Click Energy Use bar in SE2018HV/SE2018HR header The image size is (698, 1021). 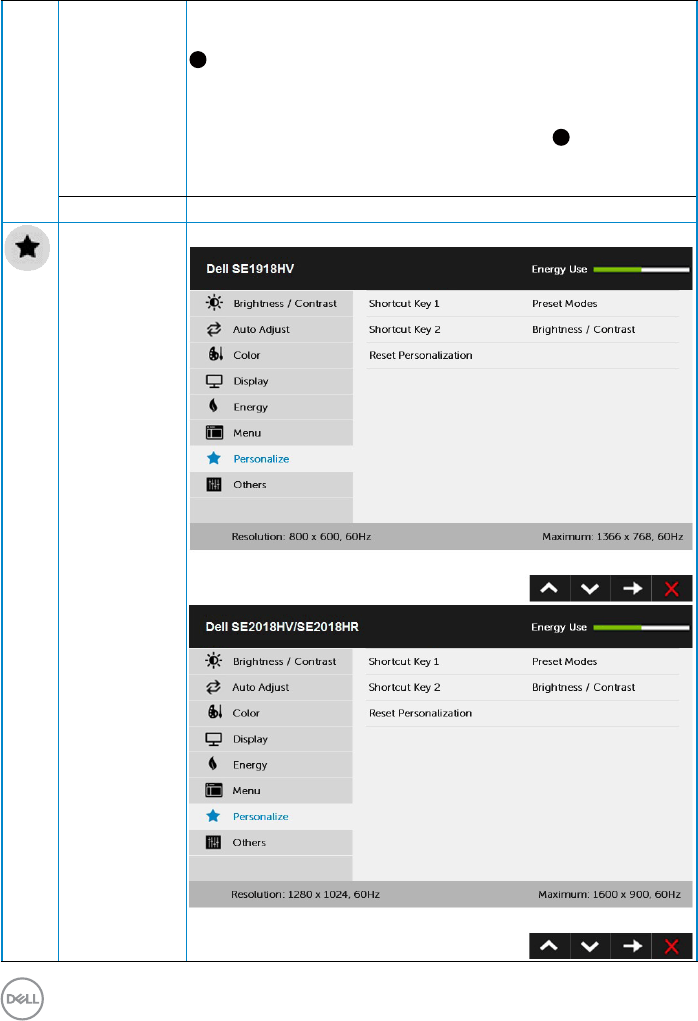(x=641, y=627)
